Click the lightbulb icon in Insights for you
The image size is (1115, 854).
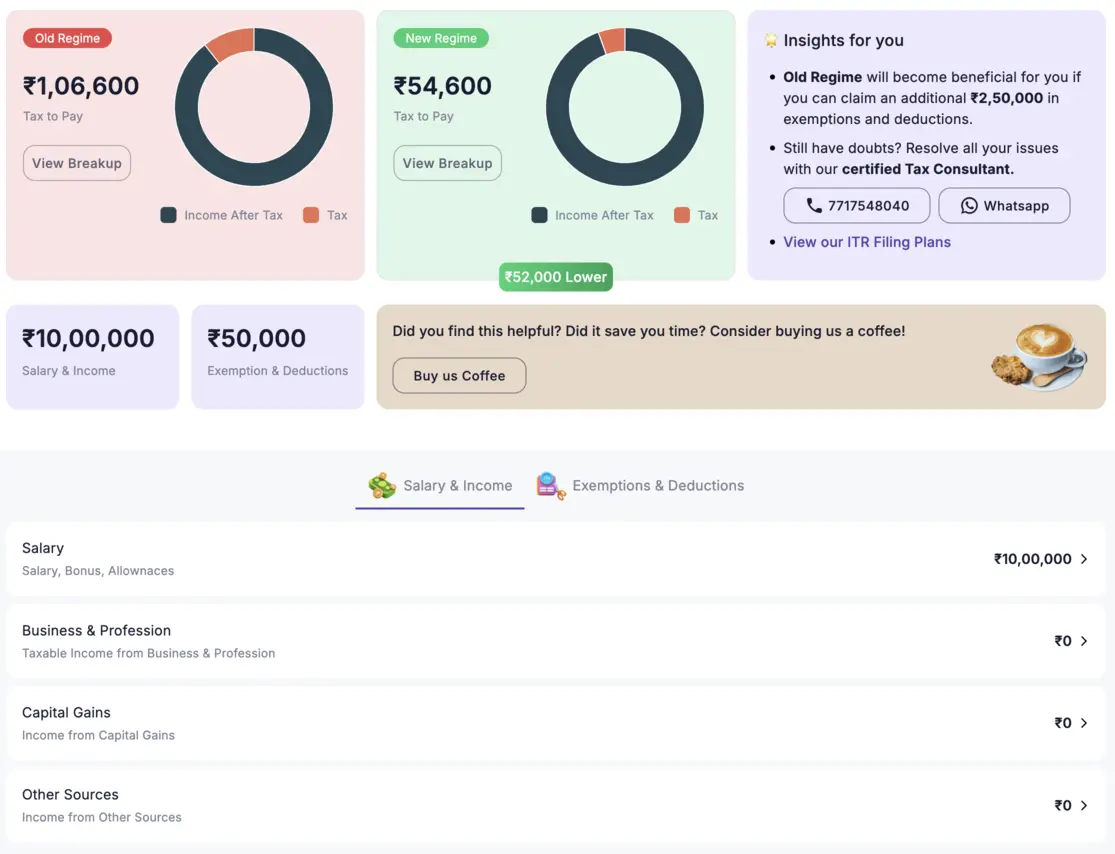(769, 40)
